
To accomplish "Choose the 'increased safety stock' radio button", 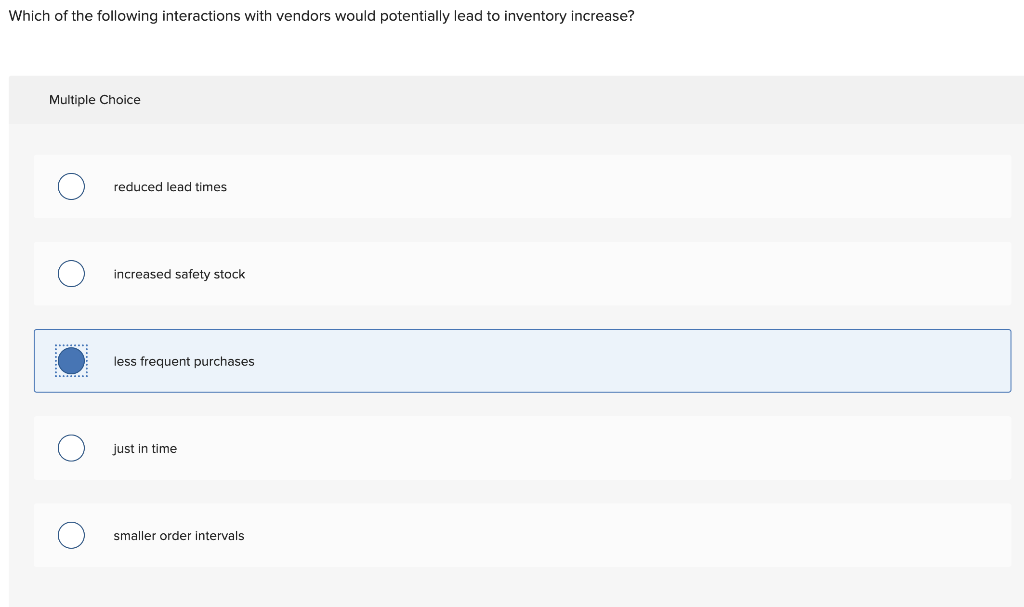I will (71, 274).
